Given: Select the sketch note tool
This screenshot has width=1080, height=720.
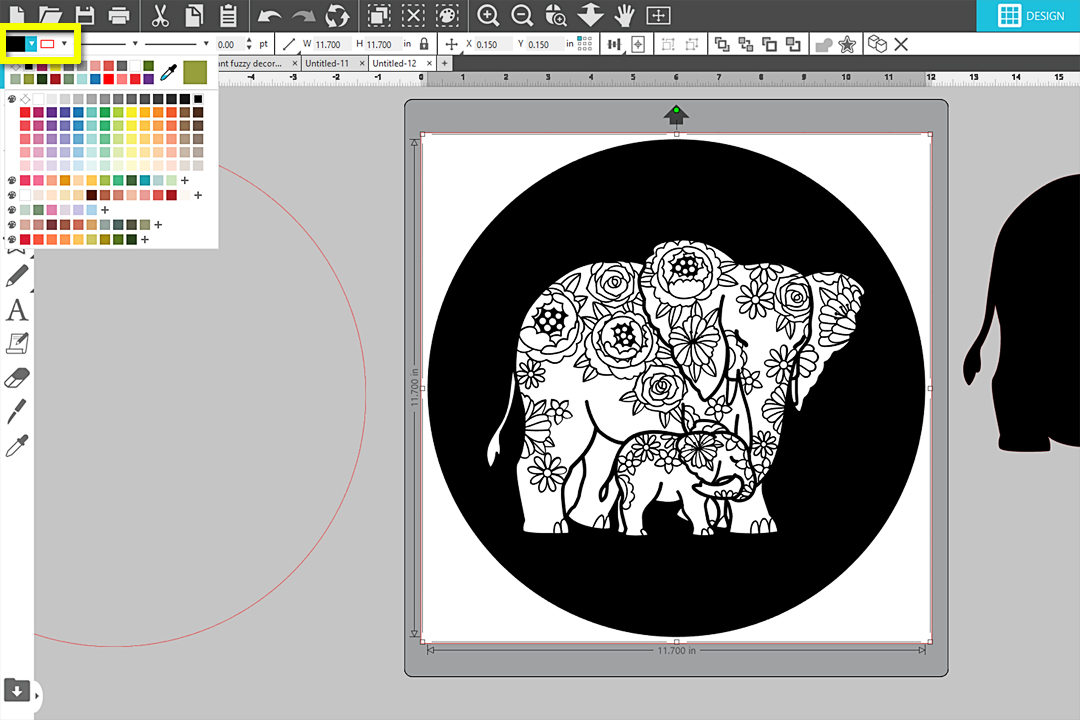Looking at the screenshot, I should pos(17,343).
